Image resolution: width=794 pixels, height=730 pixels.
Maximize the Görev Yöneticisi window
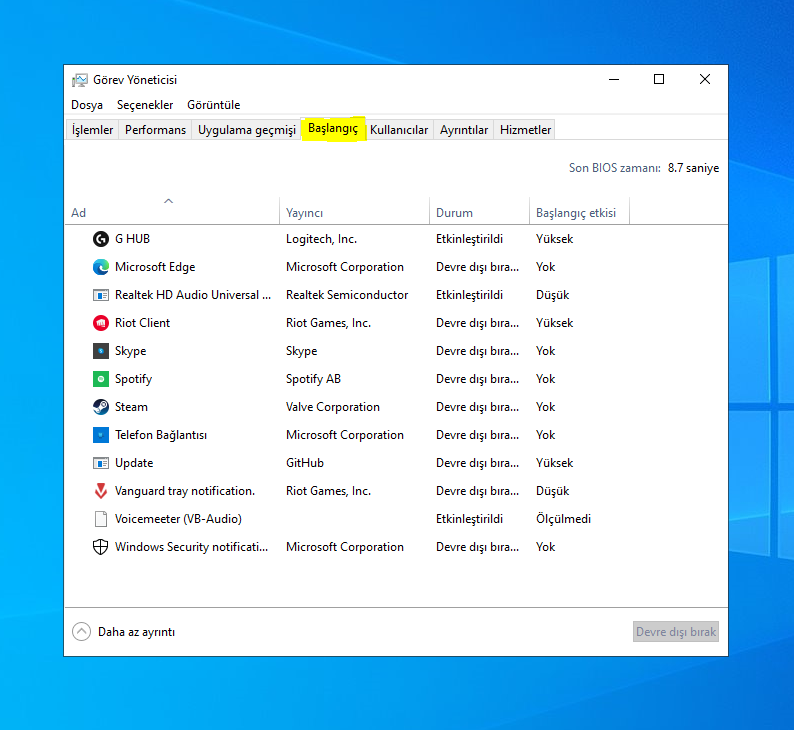[x=659, y=79]
